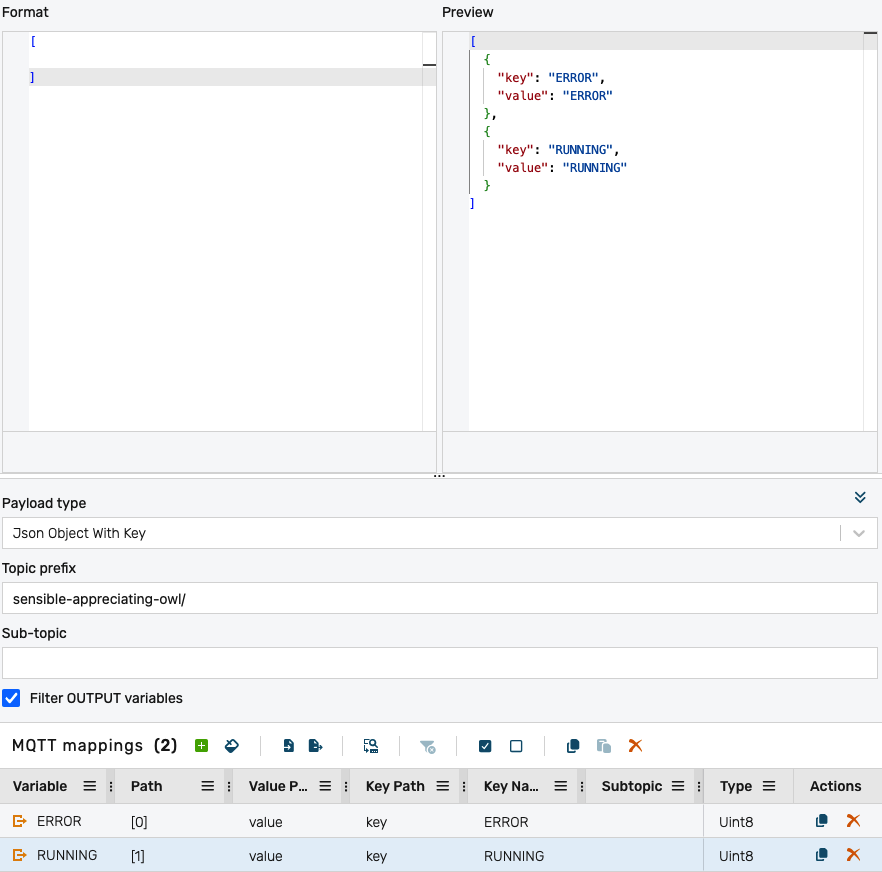Image resolution: width=882 pixels, height=872 pixels.
Task: Delete the RUNNING mapping row
Action: (853, 855)
